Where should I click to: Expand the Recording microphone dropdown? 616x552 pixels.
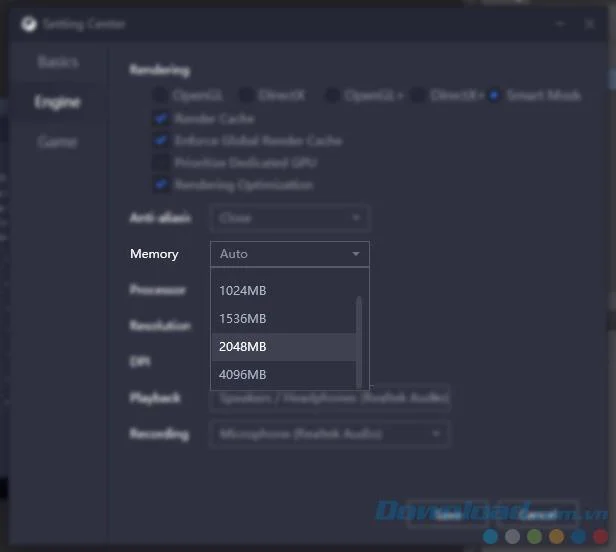pyautogui.click(x=330, y=434)
